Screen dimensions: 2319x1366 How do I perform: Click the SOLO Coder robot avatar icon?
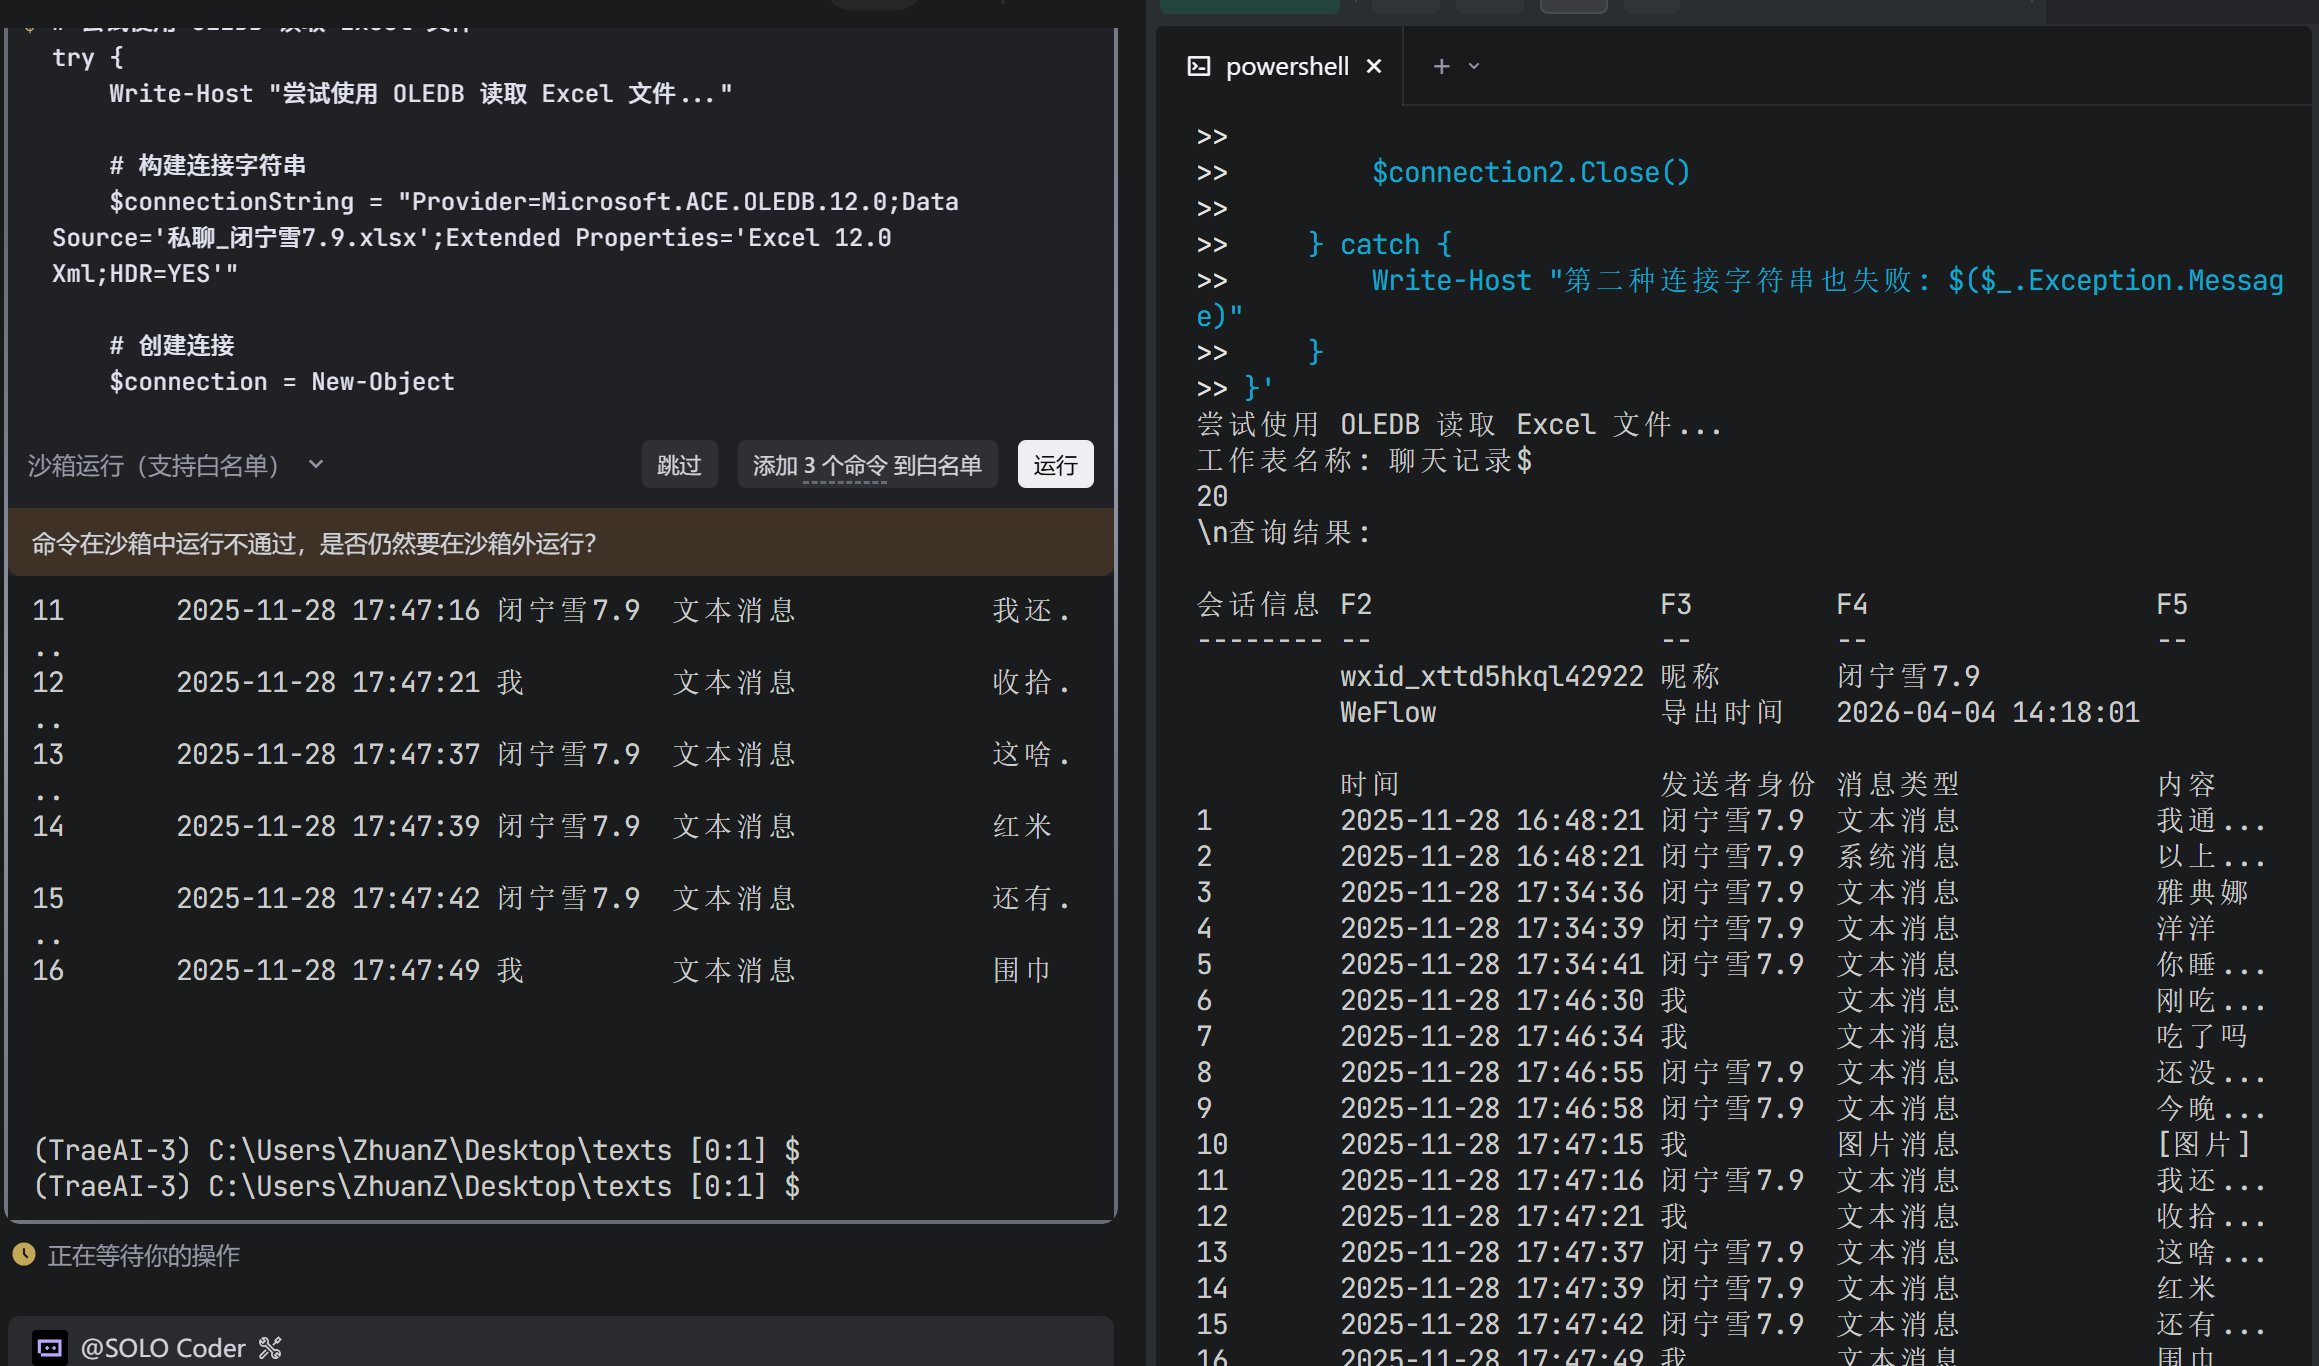tap(49, 1347)
